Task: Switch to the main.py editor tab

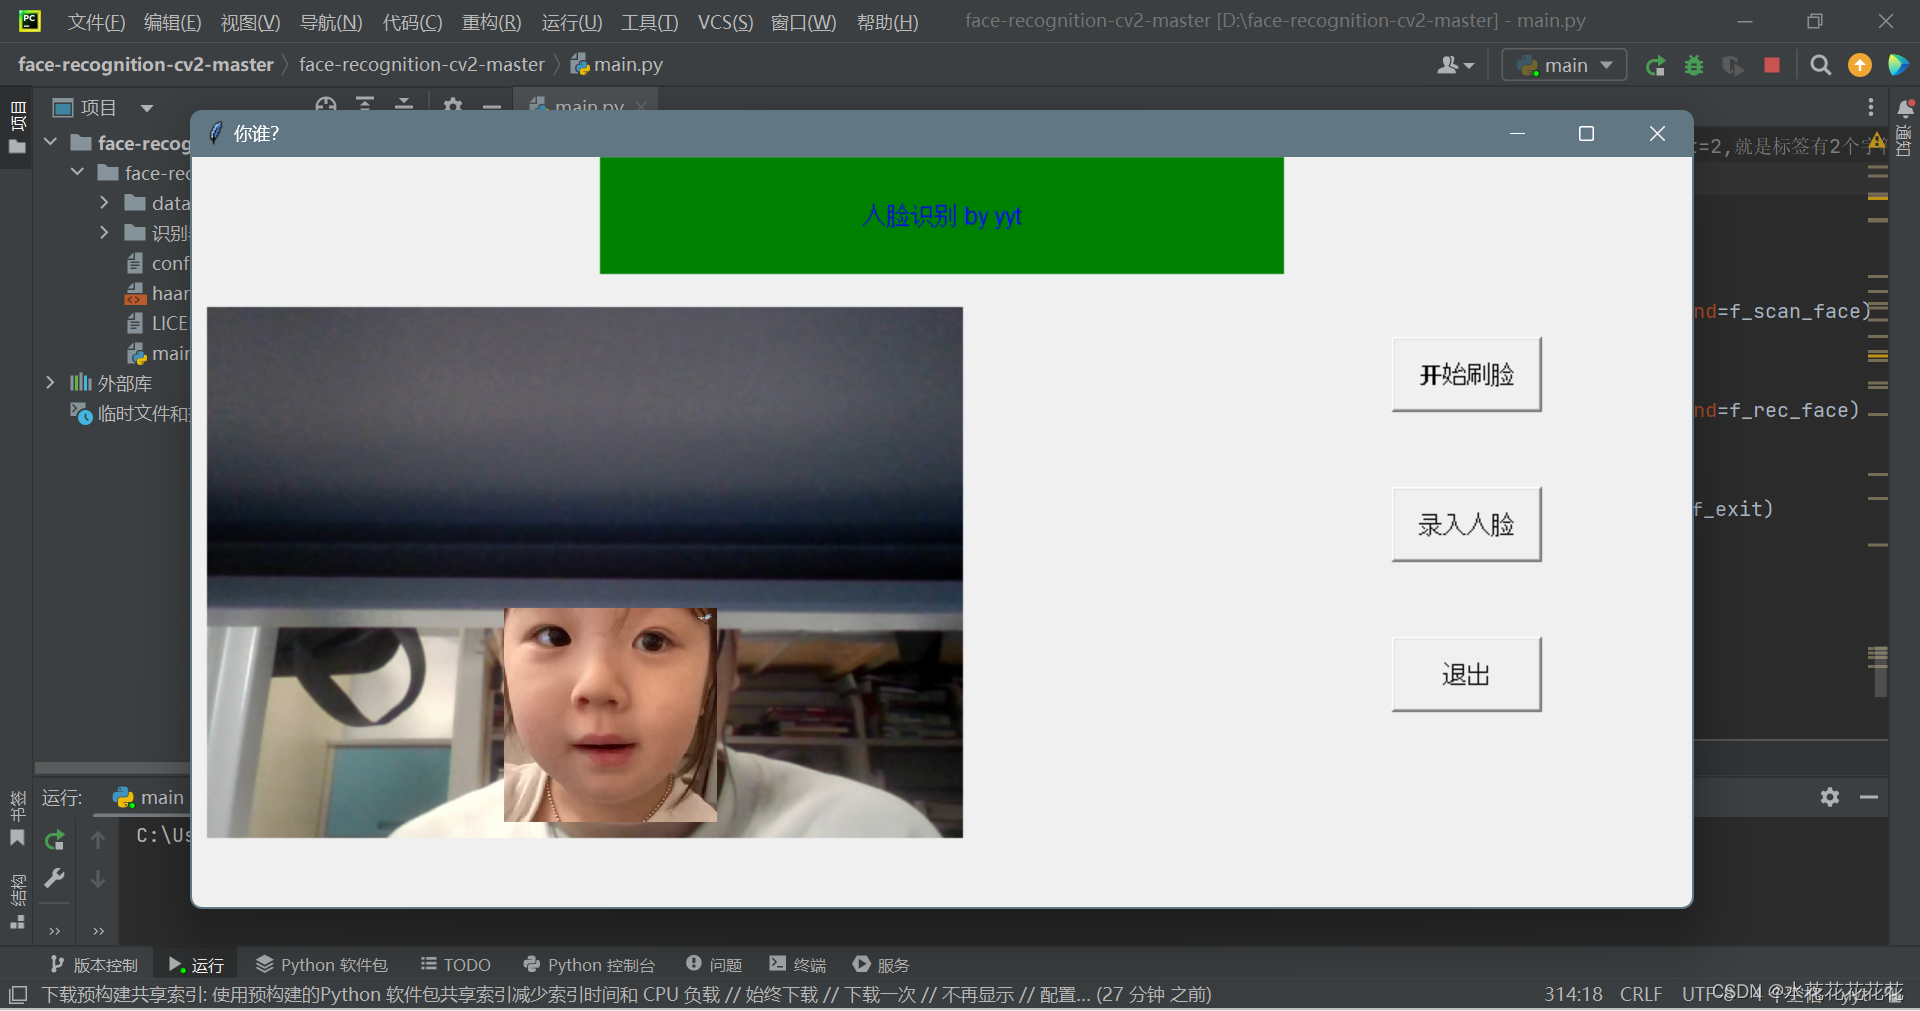Action: [585, 104]
